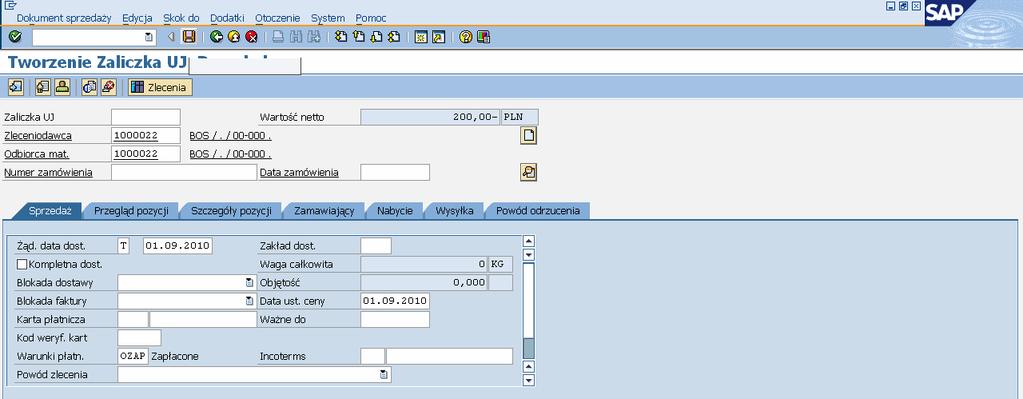Toggle the Kompletna dost. checkbox
The image size is (1023, 399).
pyautogui.click(x=22, y=265)
